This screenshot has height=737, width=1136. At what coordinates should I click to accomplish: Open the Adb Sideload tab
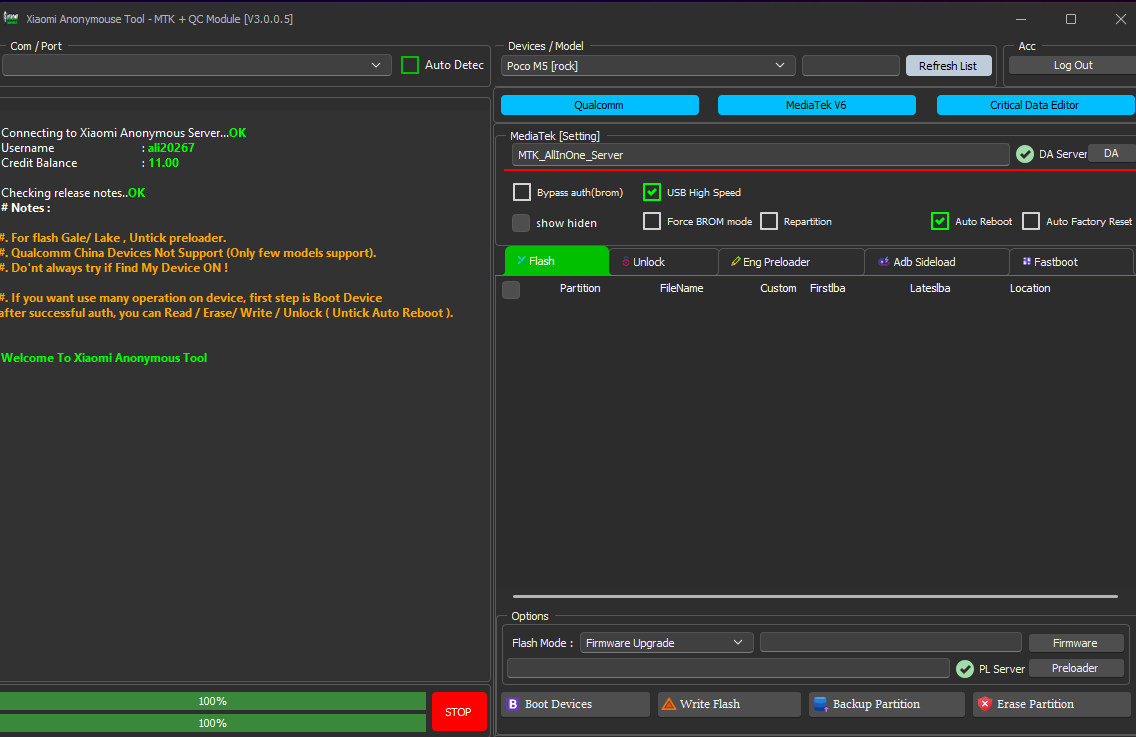937,262
